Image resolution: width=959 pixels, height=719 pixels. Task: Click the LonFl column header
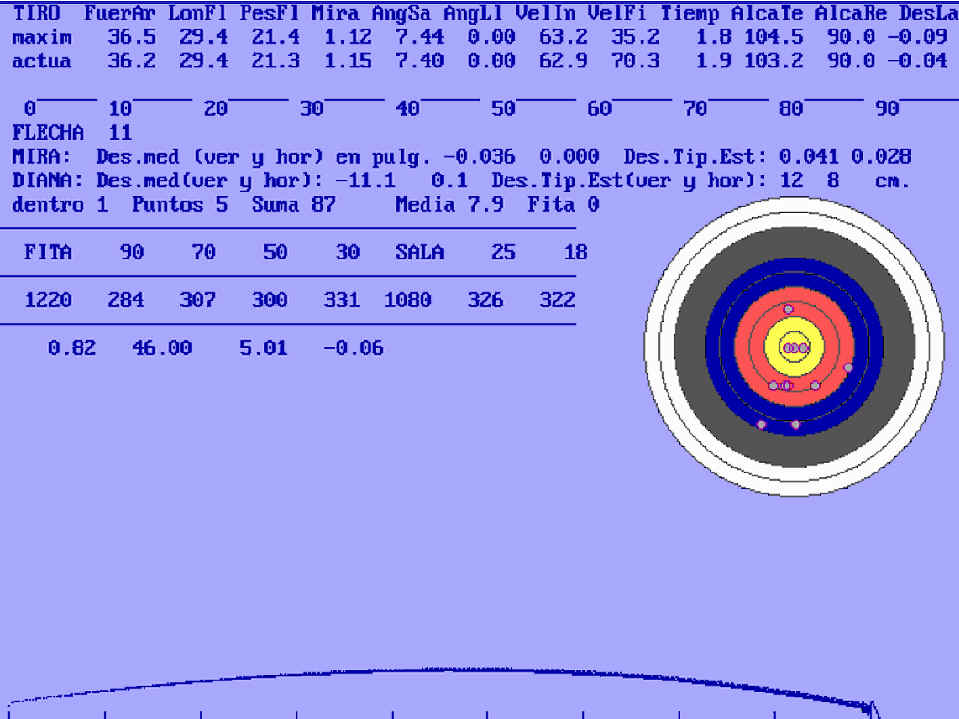(198, 13)
